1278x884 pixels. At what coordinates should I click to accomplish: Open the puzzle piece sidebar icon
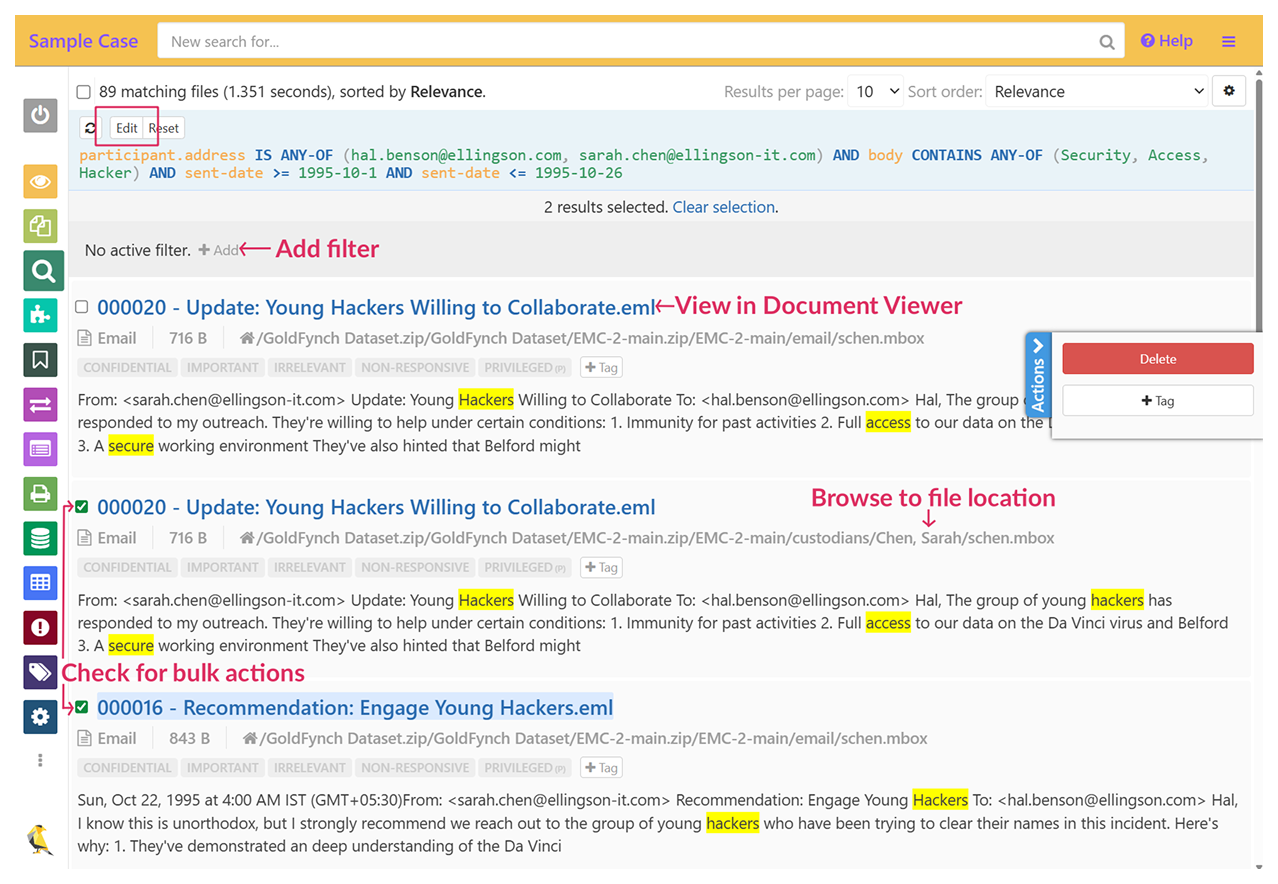[40, 315]
